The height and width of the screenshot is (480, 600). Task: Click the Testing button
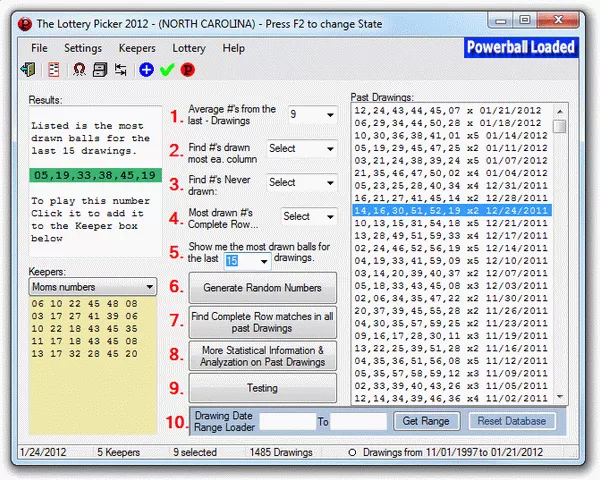click(x=263, y=388)
